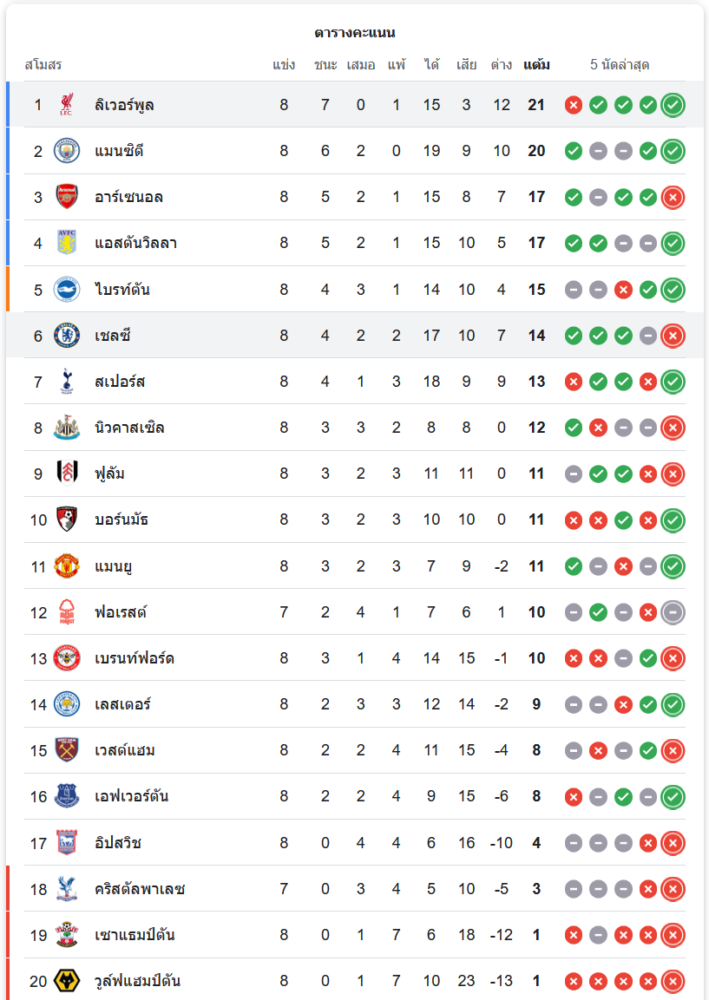Image resolution: width=709 pixels, height=1000 pixels.
Task: Click Ipswich's latest red loss result icon
Action: pos(673,843)
